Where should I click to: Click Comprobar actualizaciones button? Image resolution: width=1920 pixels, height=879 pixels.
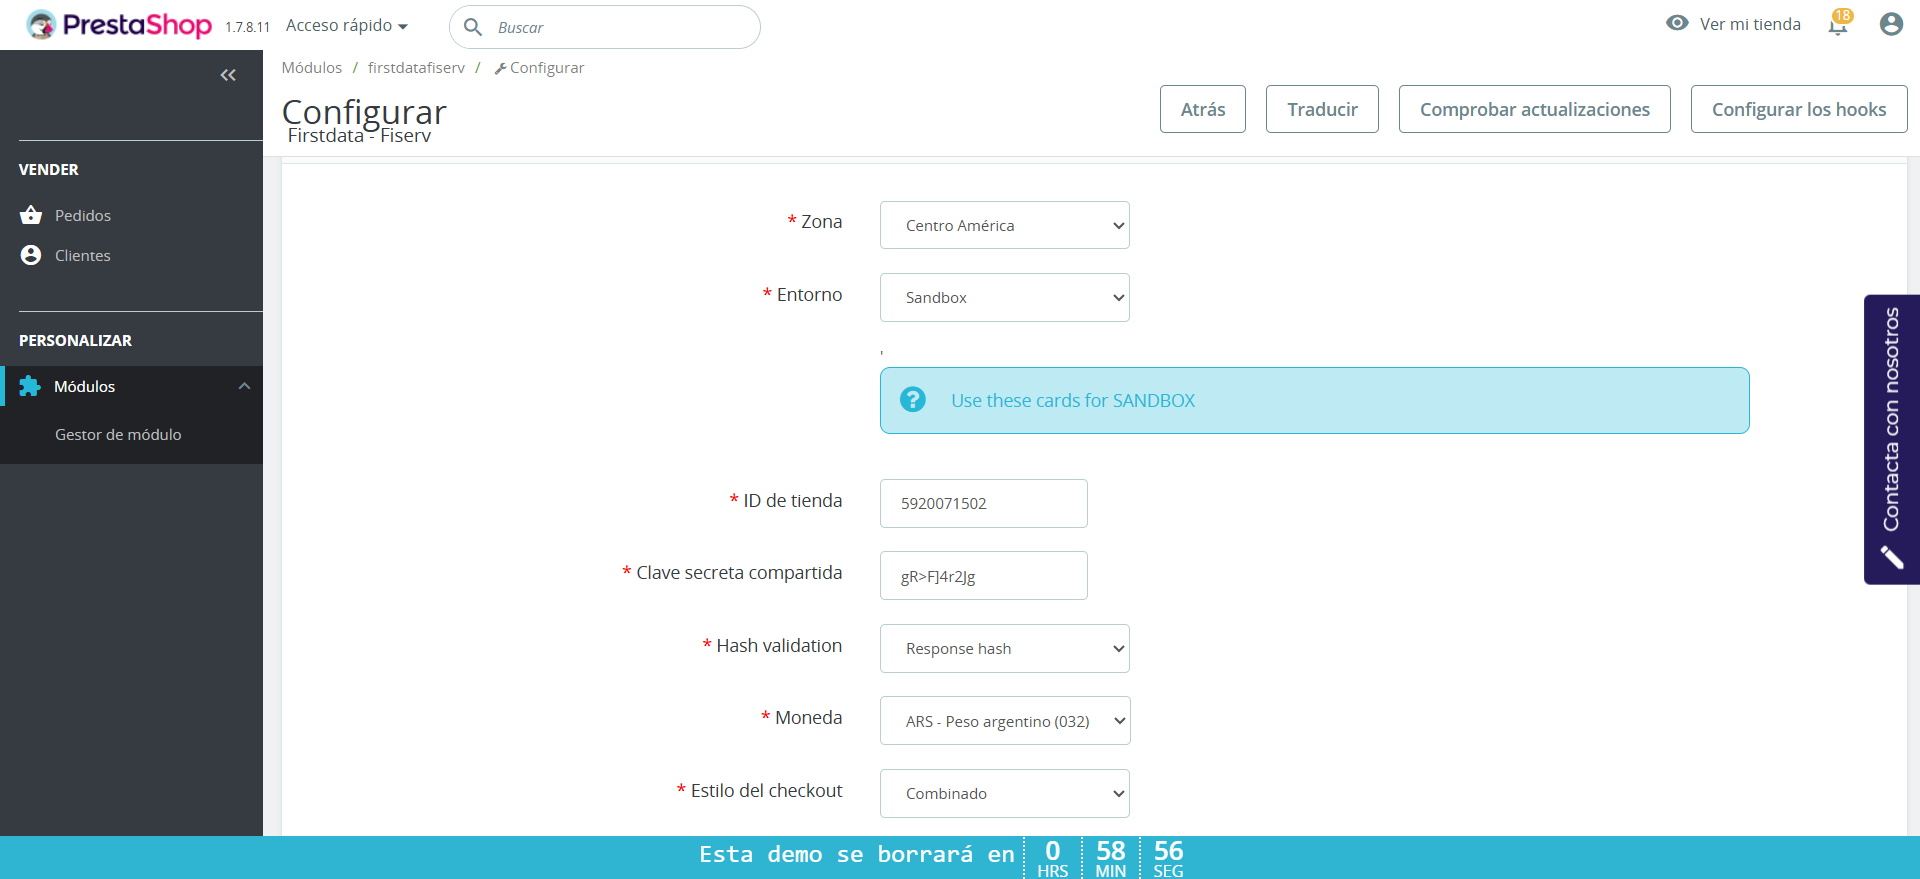pyautogui.click(x=1535, y=109)
